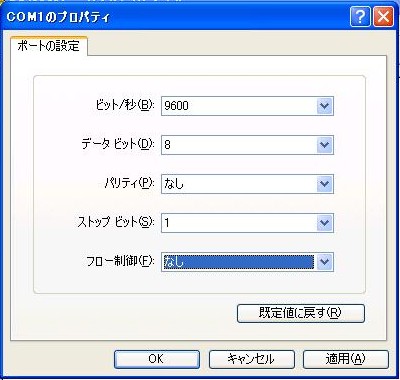Restore defaults with 既定値に戻す button

coord(301,313)
